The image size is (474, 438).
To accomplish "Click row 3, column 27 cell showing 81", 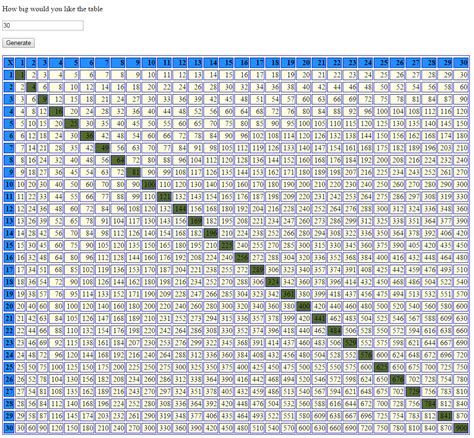I will point(413,99).
